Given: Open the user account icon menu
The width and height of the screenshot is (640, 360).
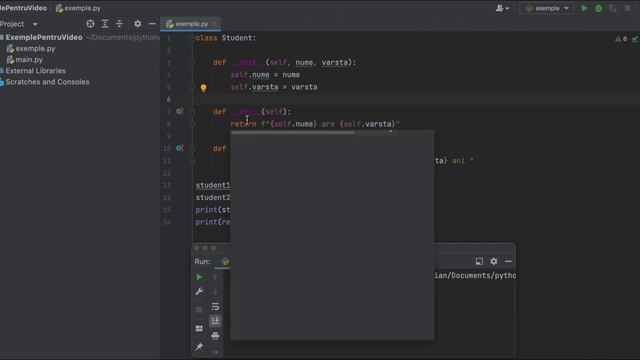Looking at the screenshot, I should pos(502,8).
